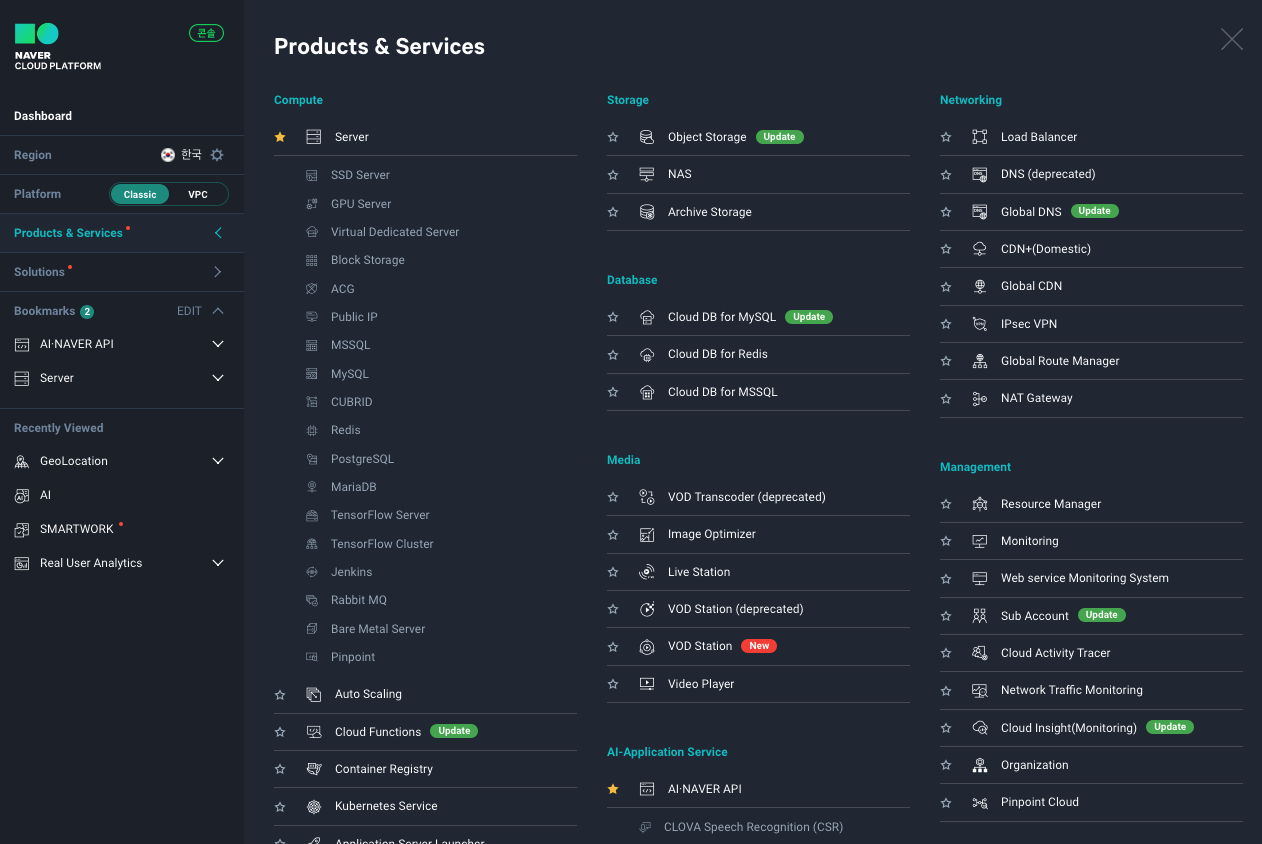Screen dimensions: 1262x844
Task: Click the Image Optimizer icon
Action: 647,534
